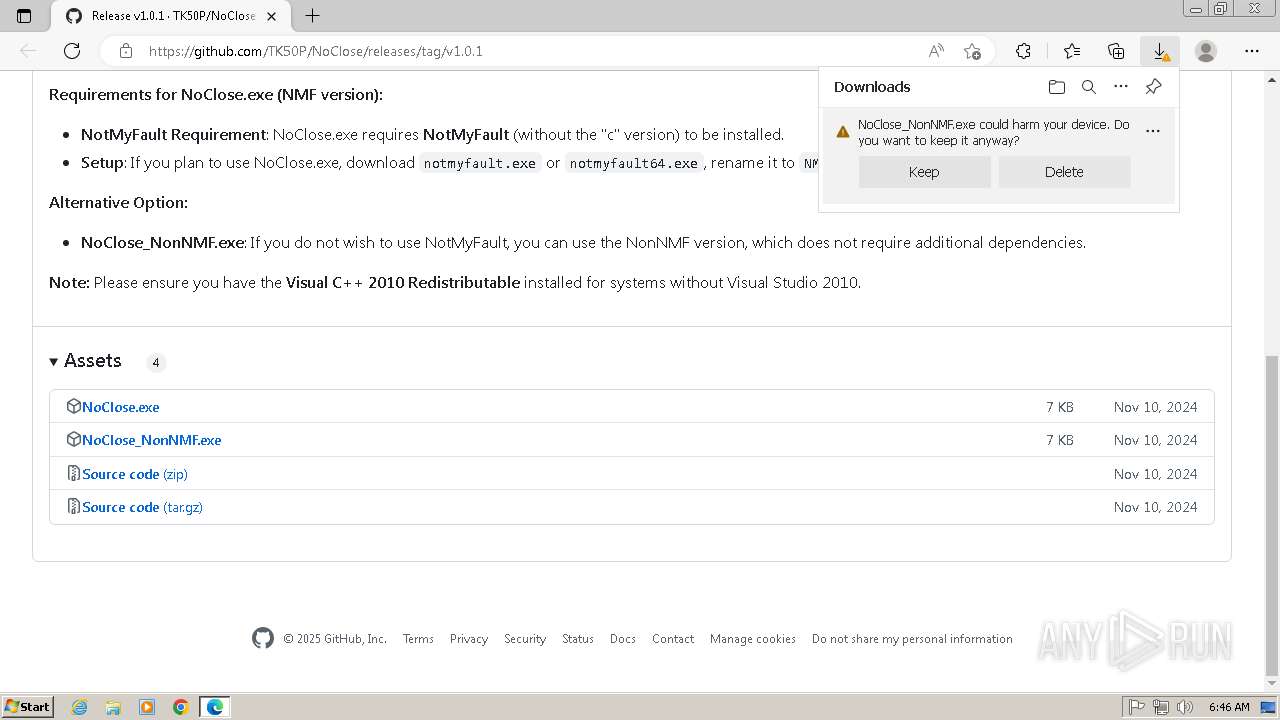Viewport: 1280px width, 720px height.
Task: Click the Source code (zip) file icon
Action: point(73,473)
